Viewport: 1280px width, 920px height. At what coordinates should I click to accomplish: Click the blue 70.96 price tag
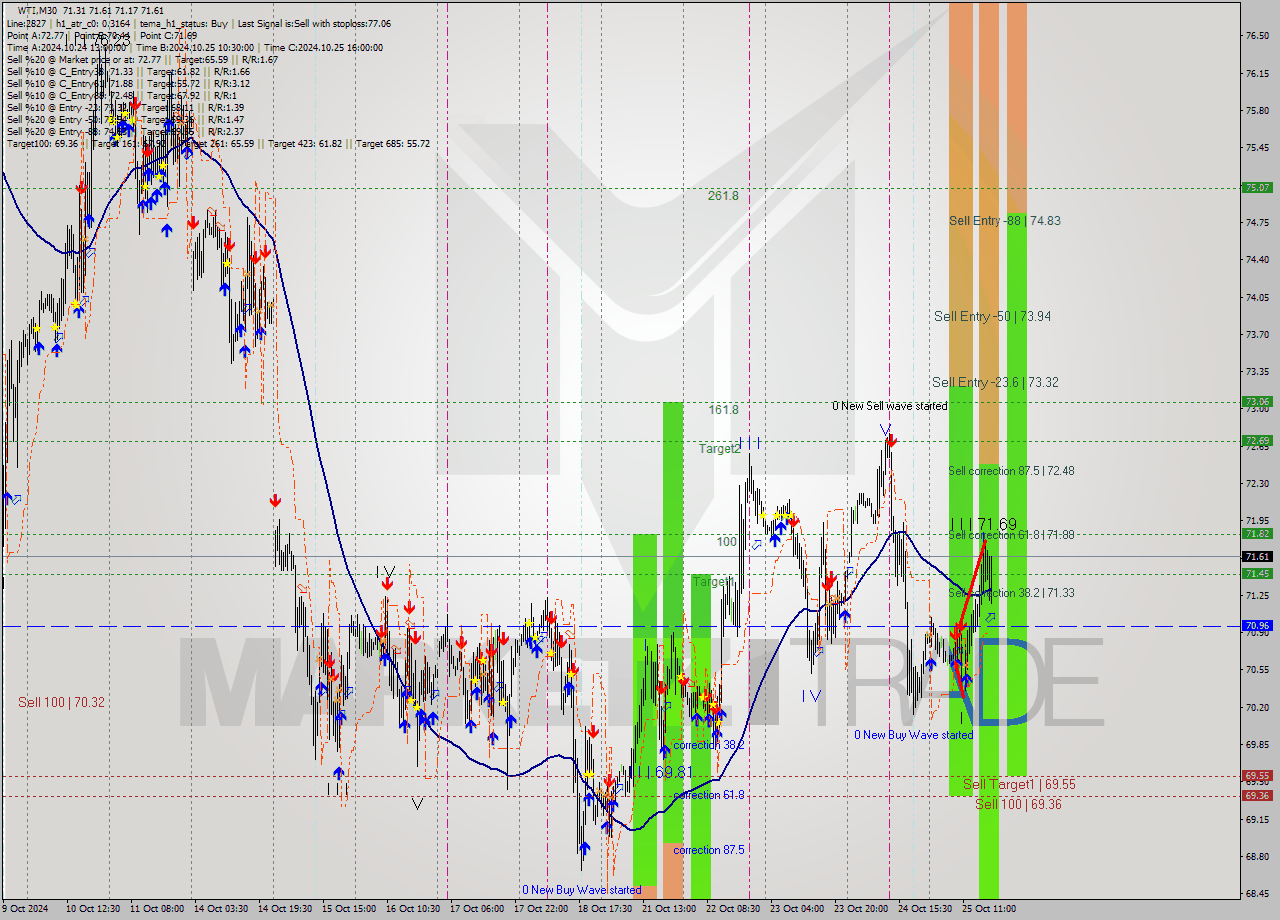[1257, 626]
